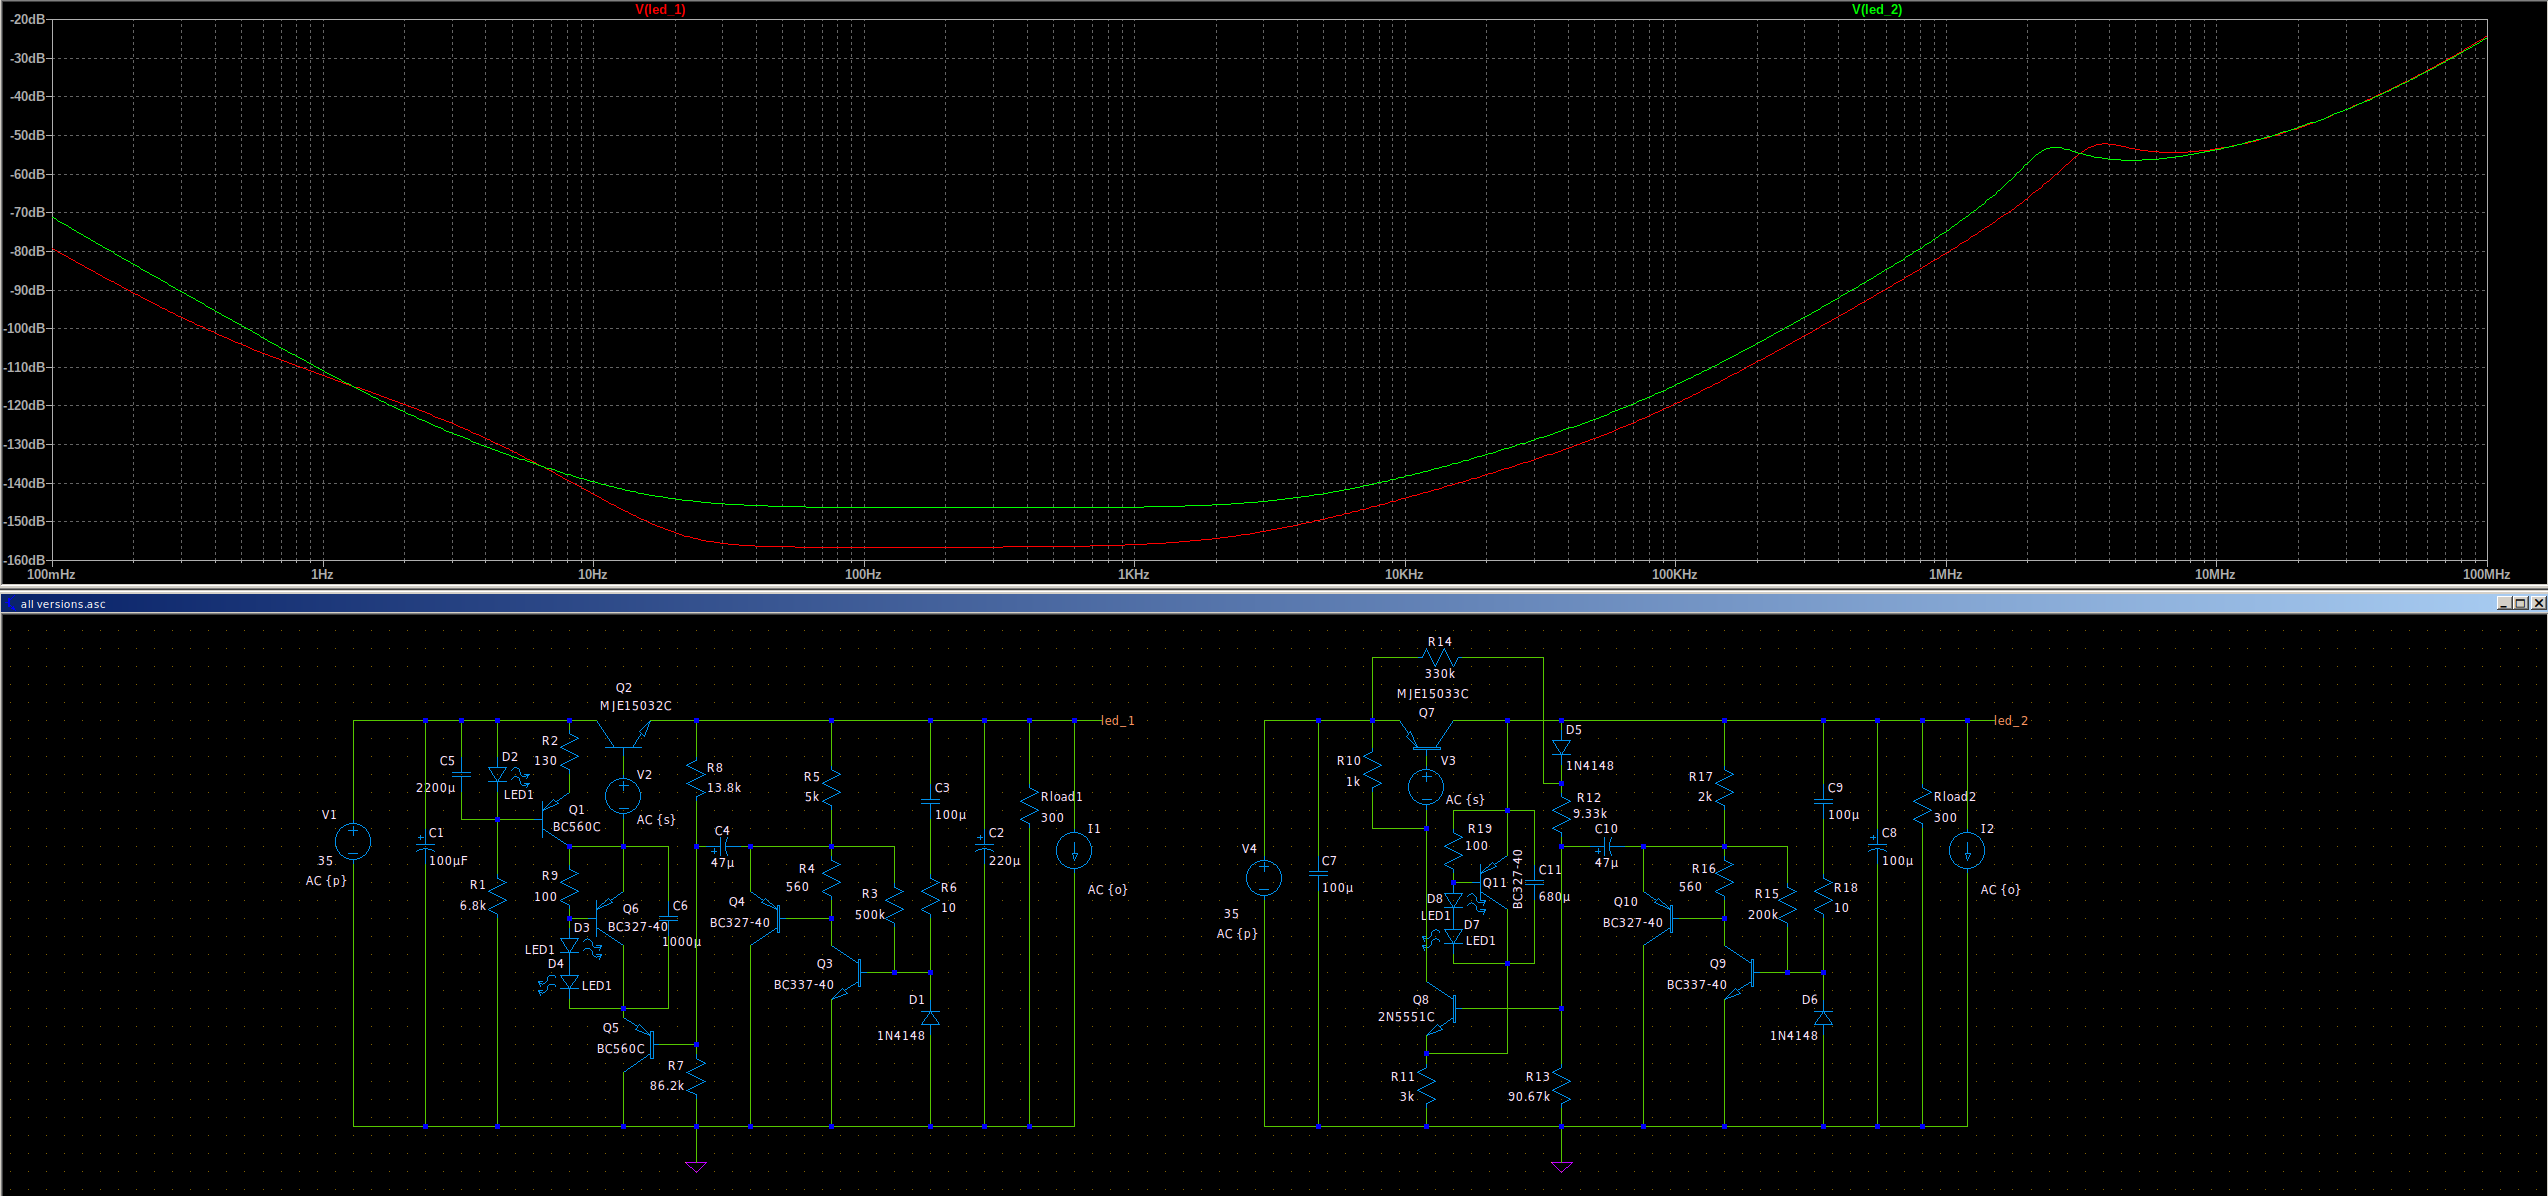
Task: Close the all versions.asc schematic window
Action: [2538, 603]
